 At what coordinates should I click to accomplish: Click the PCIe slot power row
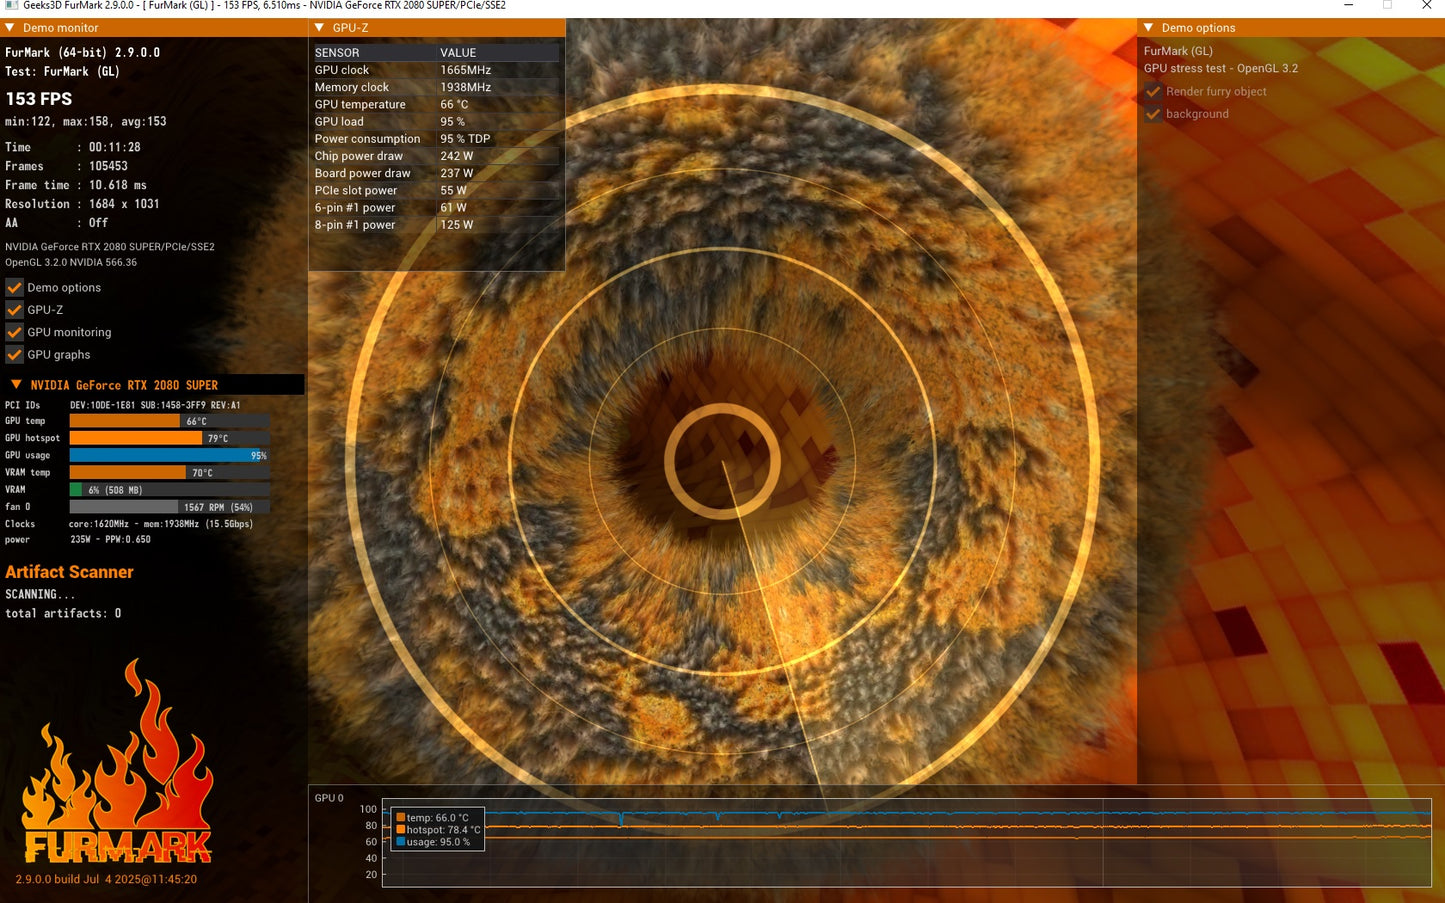pyautogui.click(x=436, y=190)
